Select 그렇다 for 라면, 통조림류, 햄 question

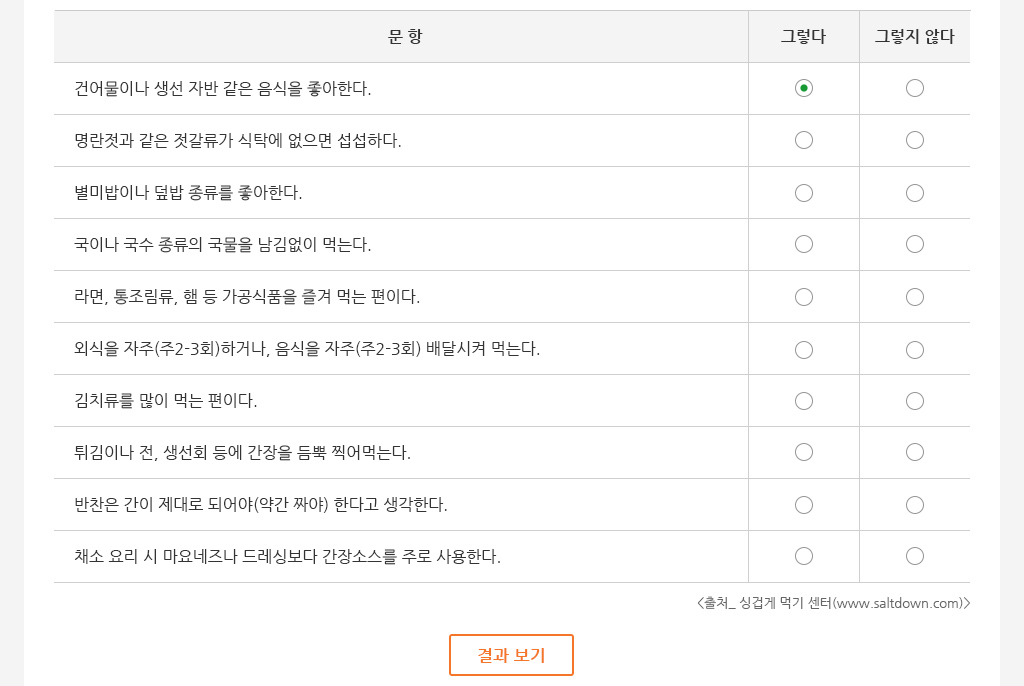(803, 297)
